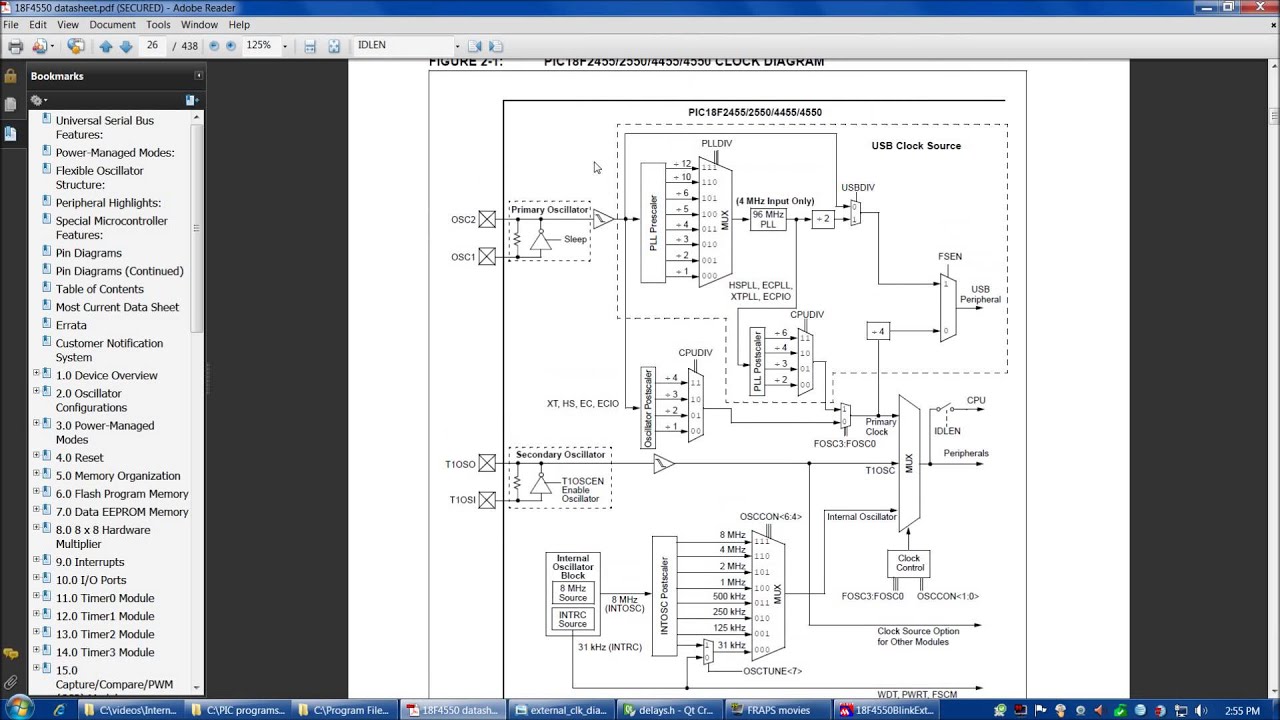Viewport: 1280px width, 720px height.
Task: Click the IDLEN find text field
Action: click(x=403, y=46)
